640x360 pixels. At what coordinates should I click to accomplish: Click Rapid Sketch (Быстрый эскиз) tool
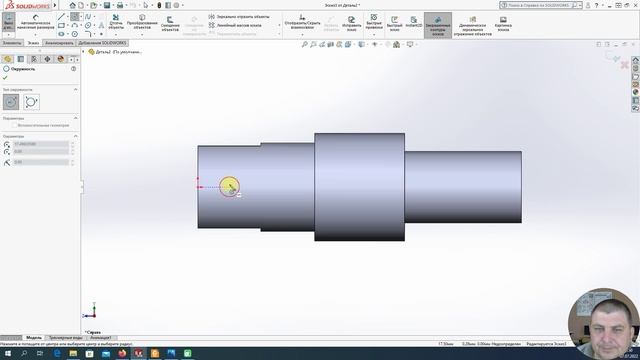pyautogui.click(x=394, y=24)
